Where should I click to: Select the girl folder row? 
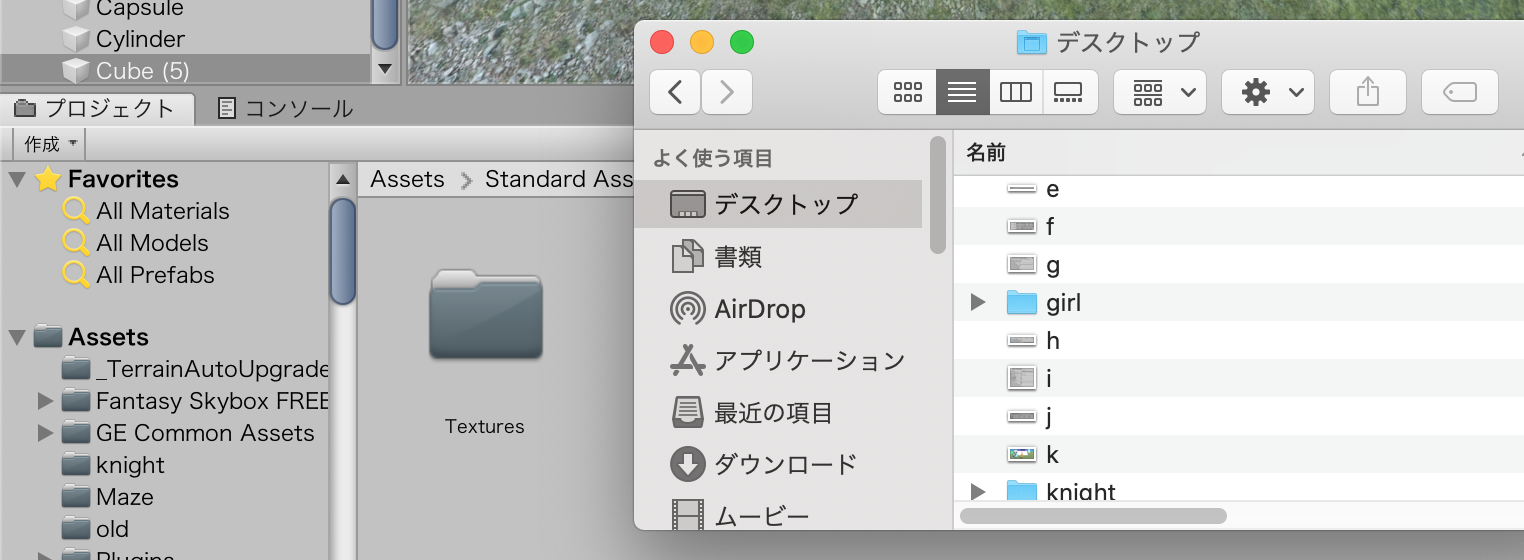pyautogui.click(x=1239, y=303)
